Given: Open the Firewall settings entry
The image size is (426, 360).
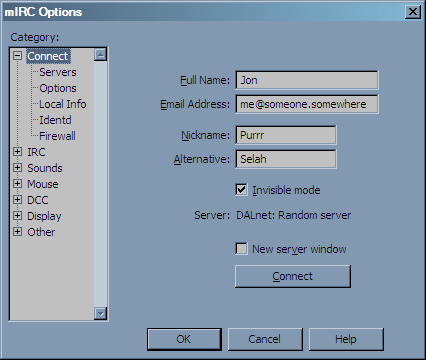Looking at the screenshot, I should 57,136.
